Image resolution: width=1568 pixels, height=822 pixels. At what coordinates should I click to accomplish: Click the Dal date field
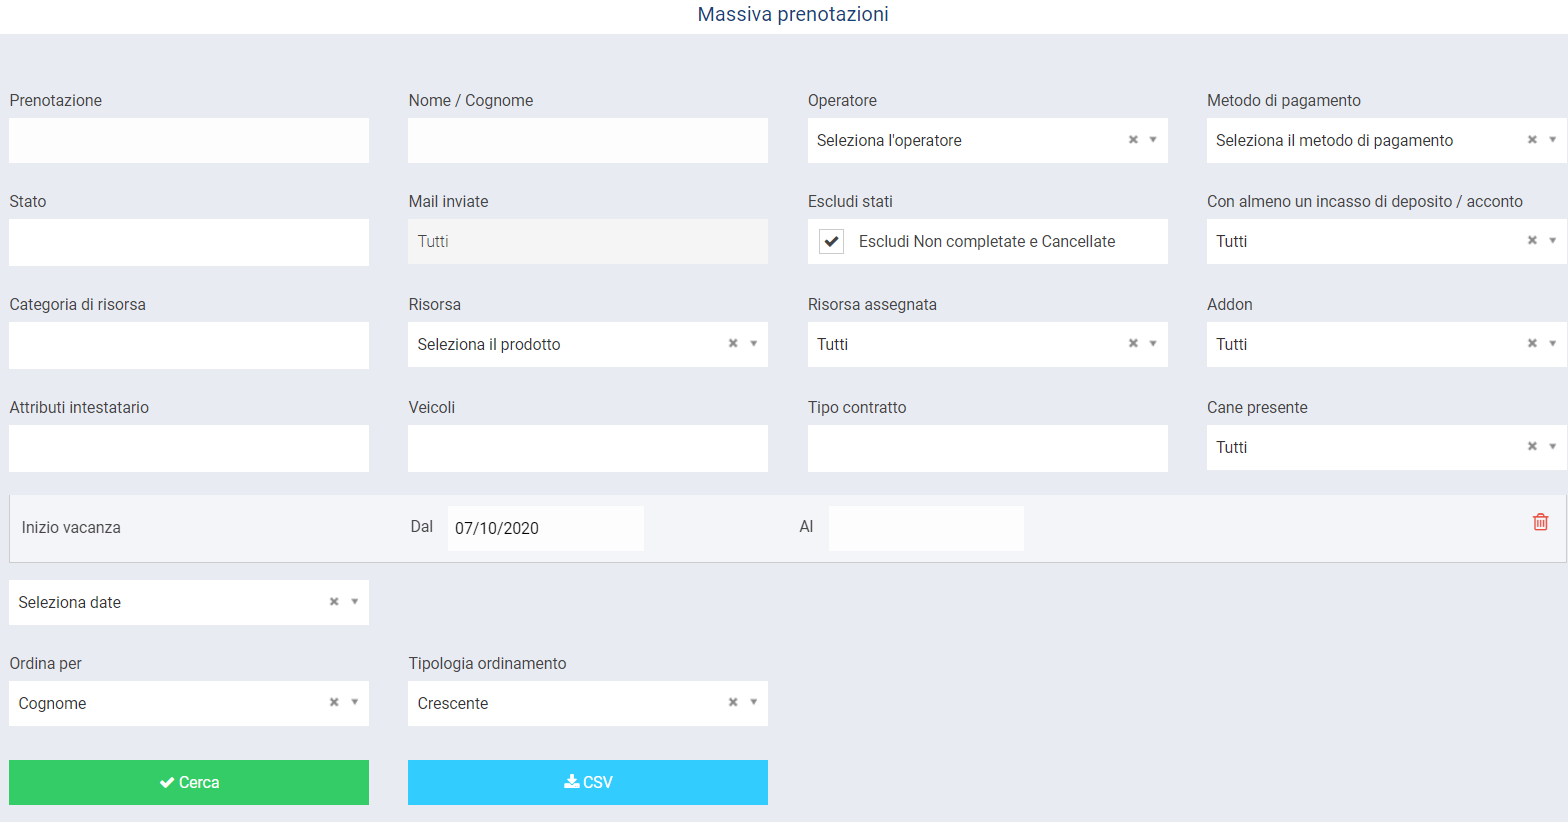(545, 528)
